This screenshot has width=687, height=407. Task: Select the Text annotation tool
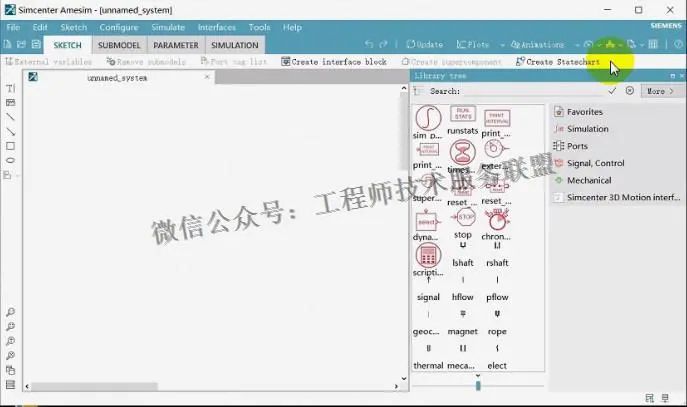11,88
